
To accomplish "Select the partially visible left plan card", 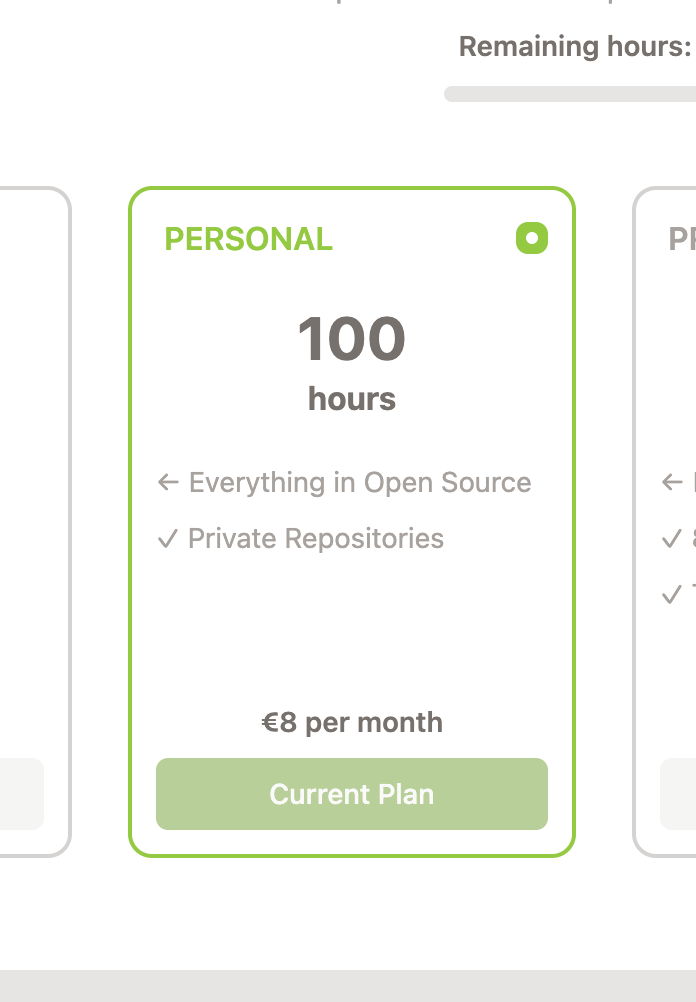I will 35,520.
